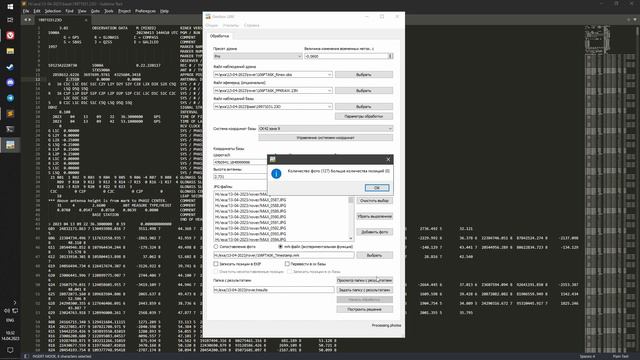Open the terminal icon in the taskbar

(x=10, y=129)
